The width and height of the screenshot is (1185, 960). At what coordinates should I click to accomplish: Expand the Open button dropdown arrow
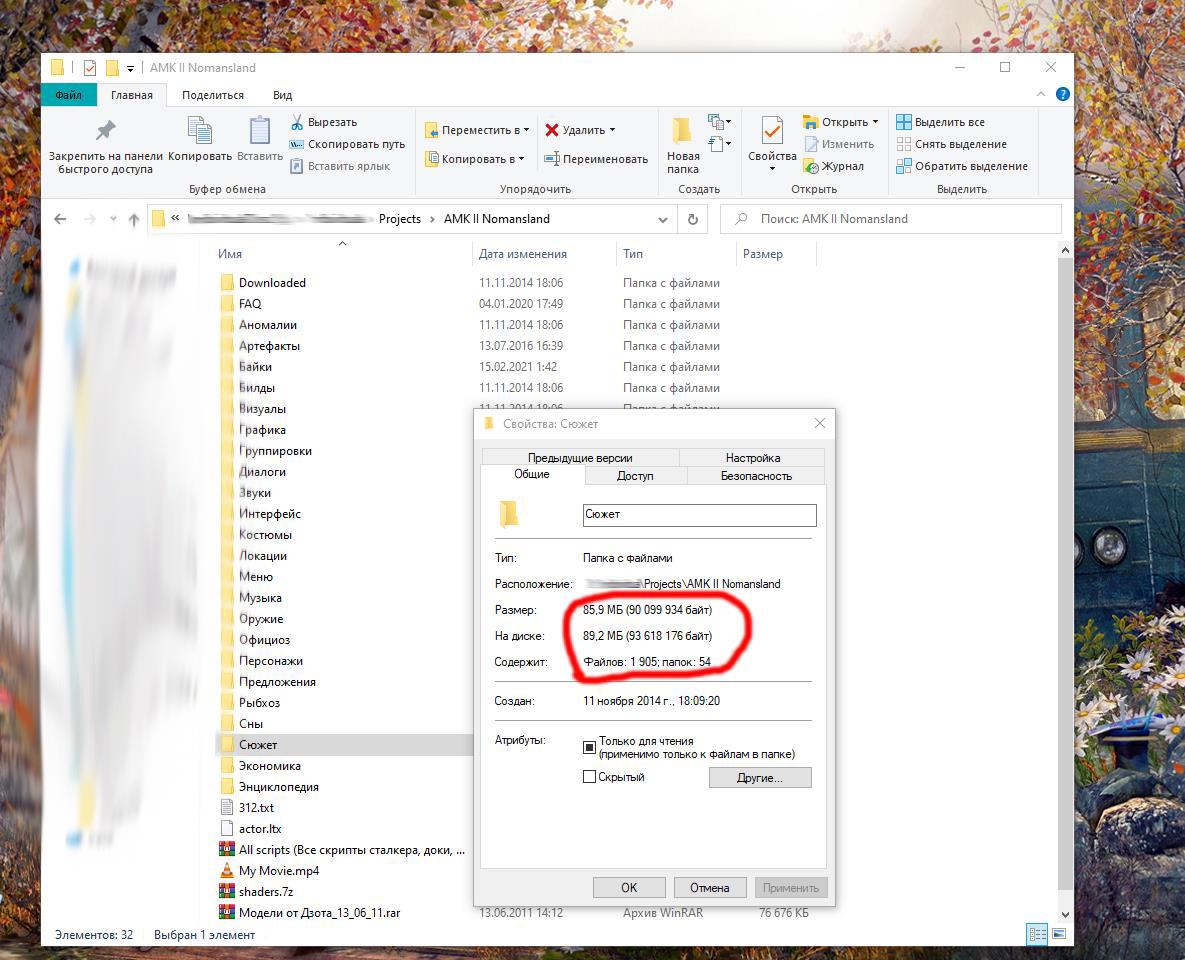tap(875, 122)
